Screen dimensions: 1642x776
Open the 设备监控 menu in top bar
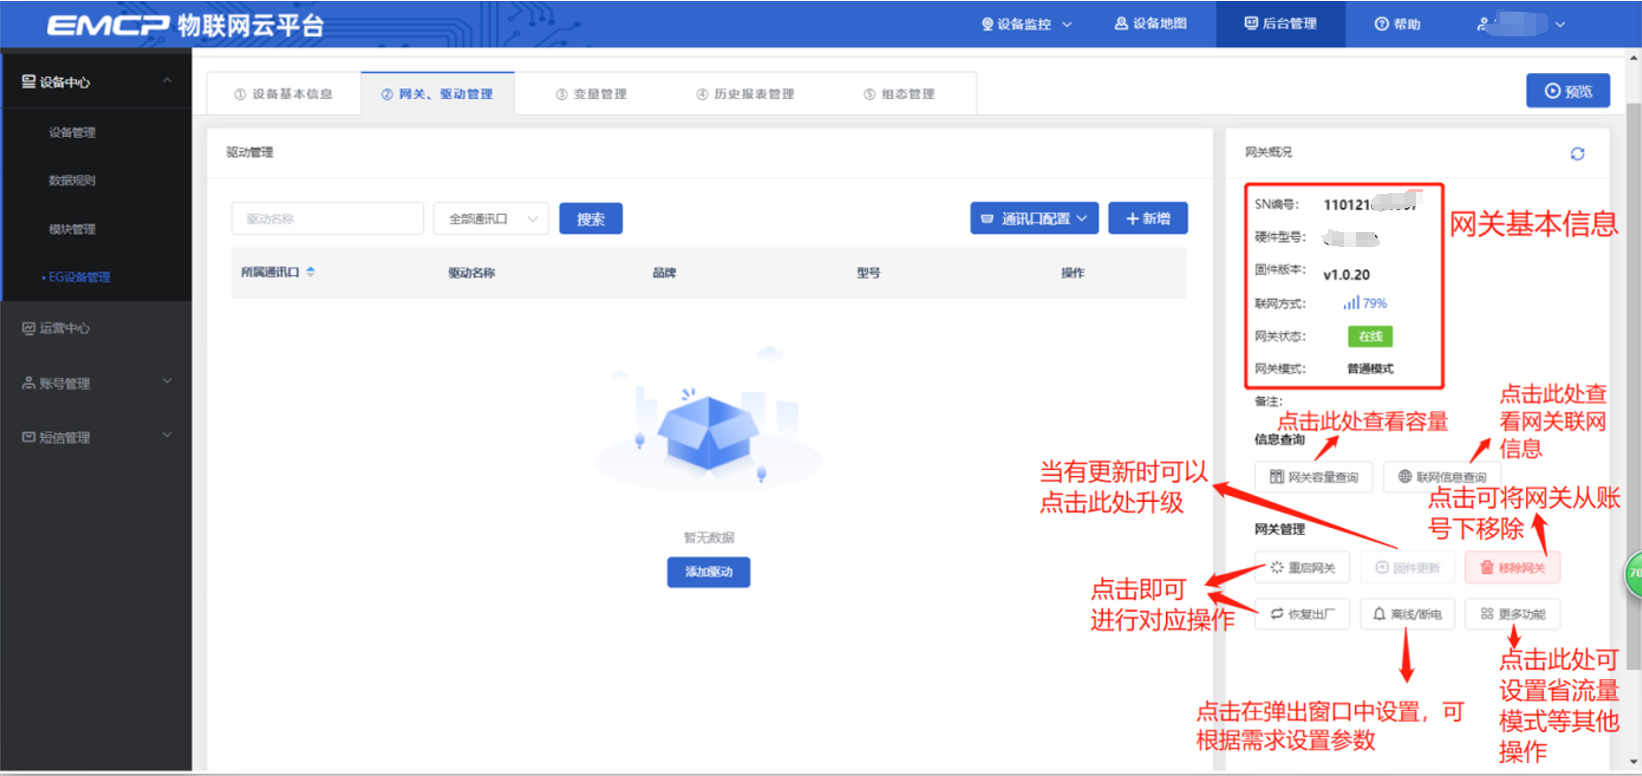[1026, 24]
